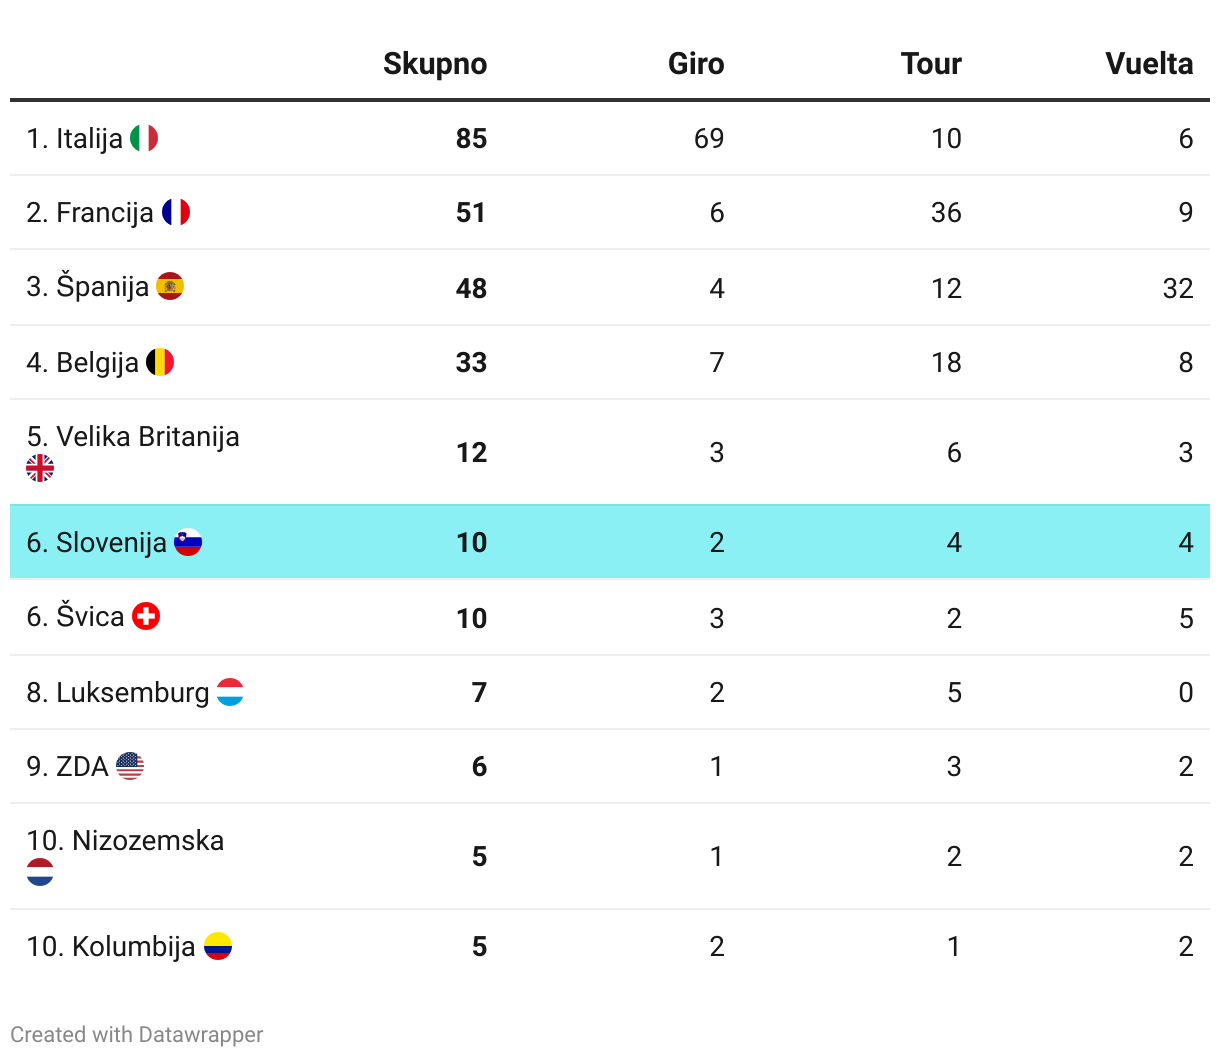Click Italija's Giro value 69
Image resolution: width=1220 pixels, height=1058 pixels.
(708, 138)
